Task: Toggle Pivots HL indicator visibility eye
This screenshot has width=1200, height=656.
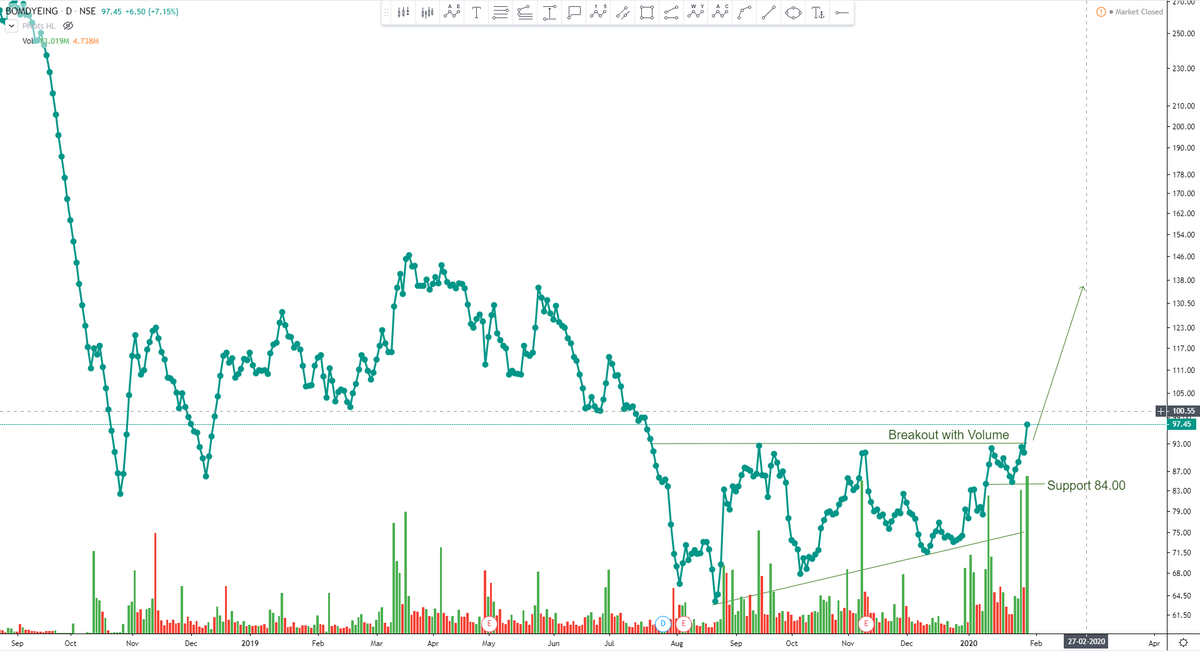Action: click(67, 25)
